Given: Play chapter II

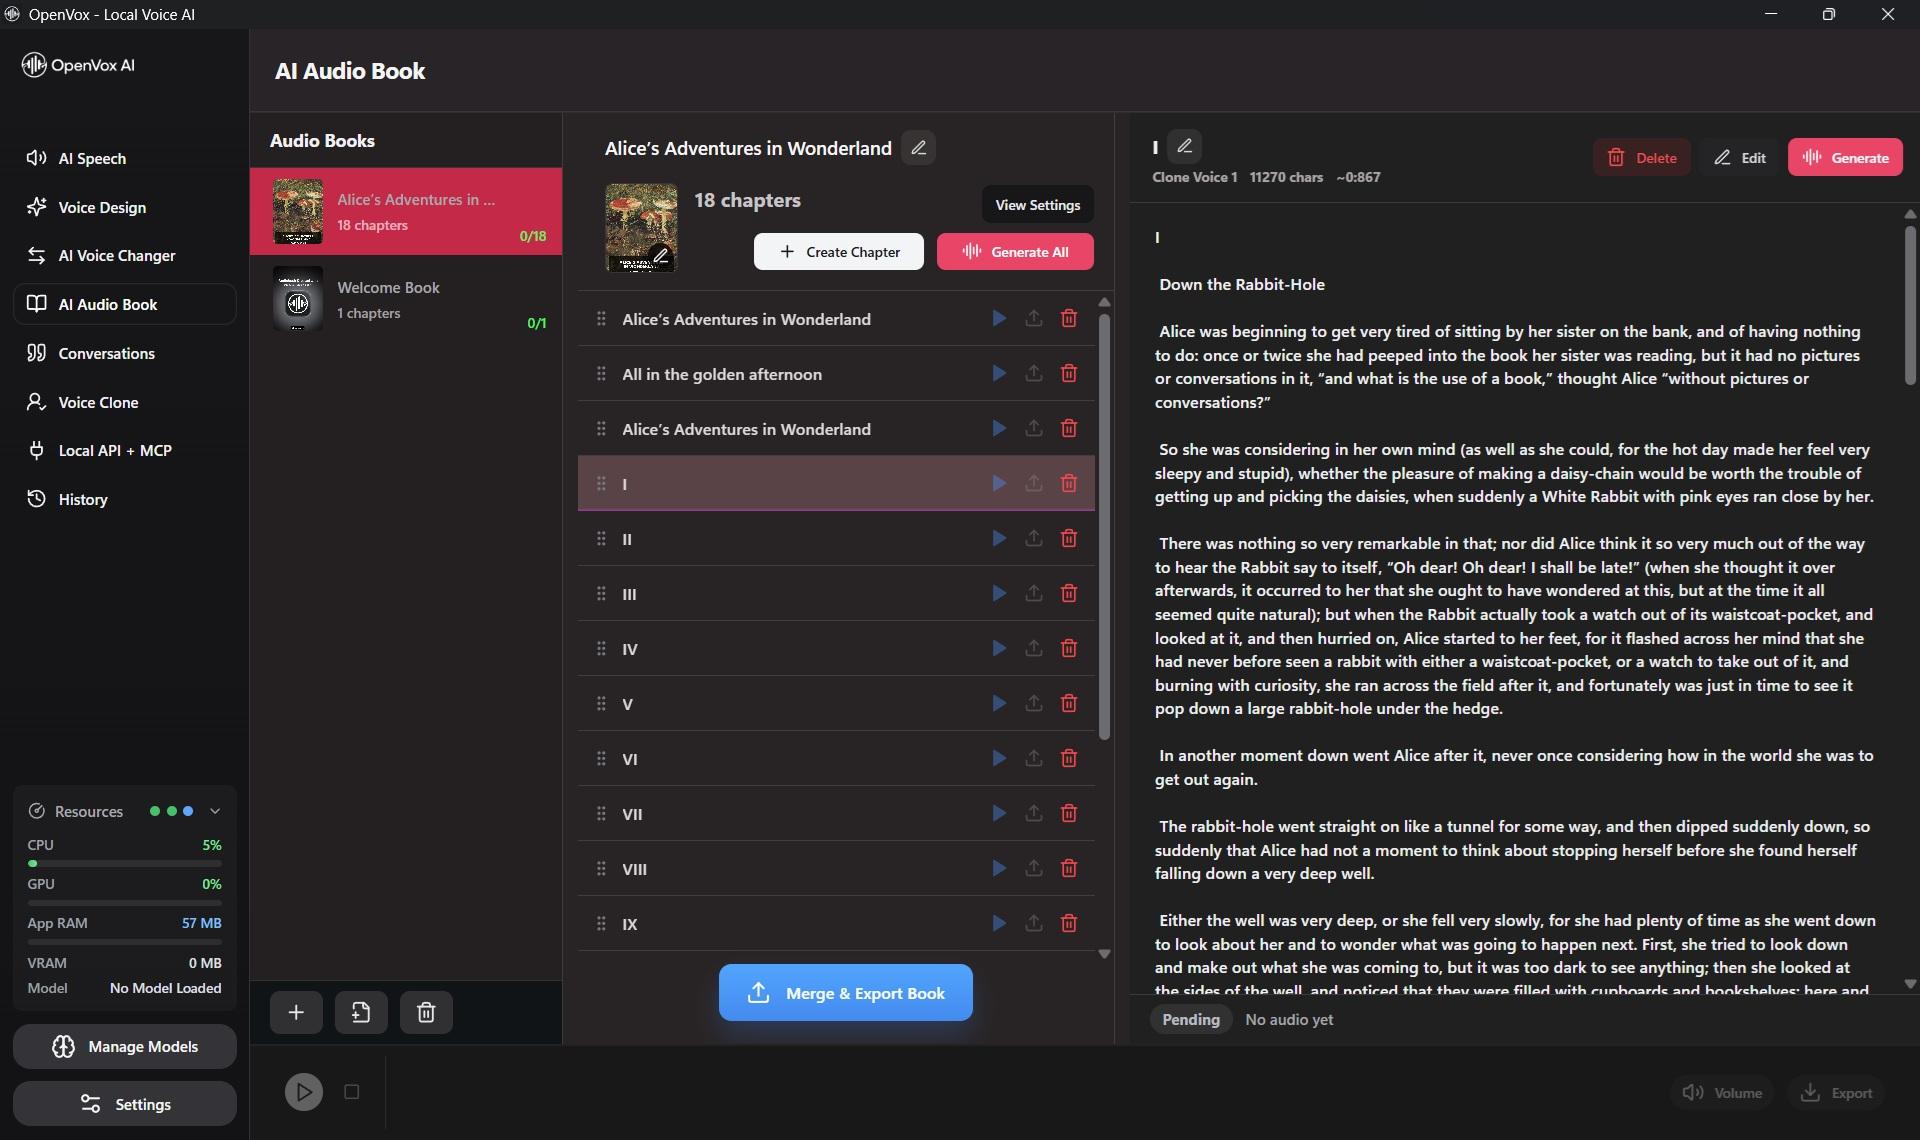Looking at the screenshot, I should point(998,538).
